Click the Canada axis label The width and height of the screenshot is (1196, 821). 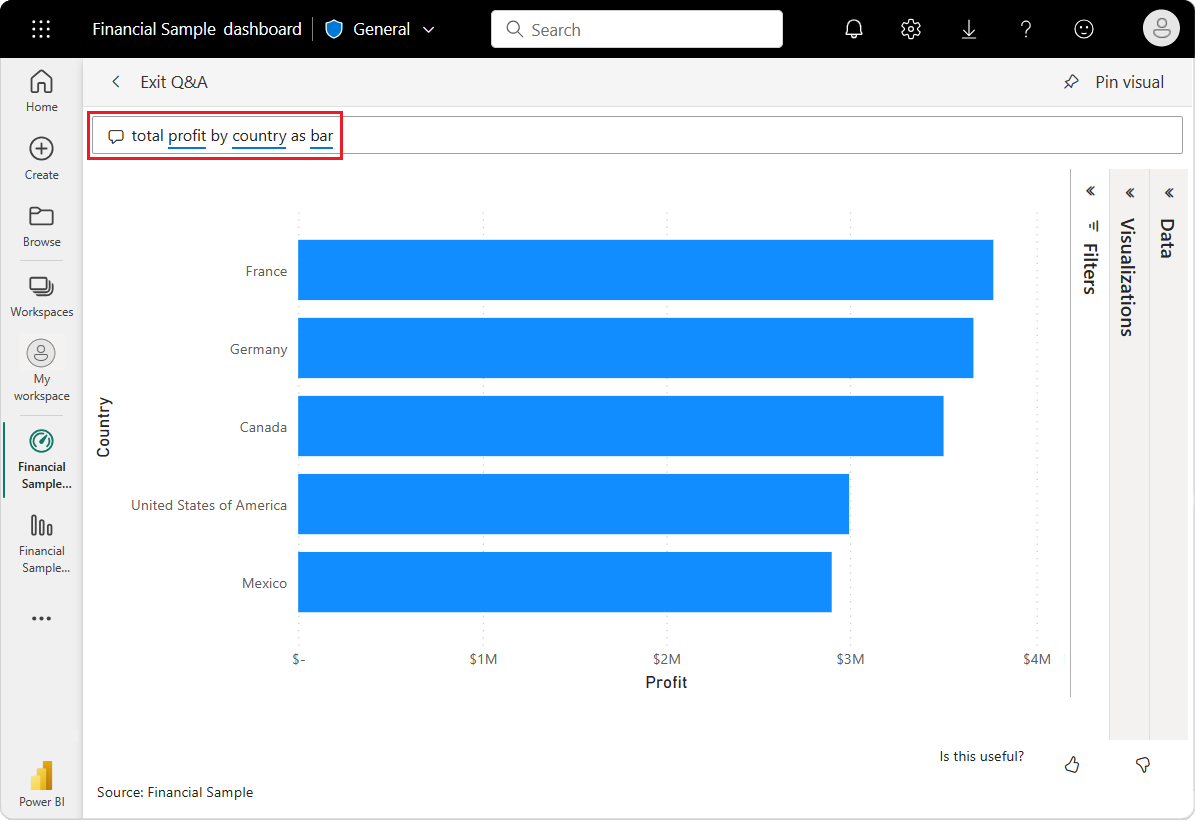coord(263,427)
